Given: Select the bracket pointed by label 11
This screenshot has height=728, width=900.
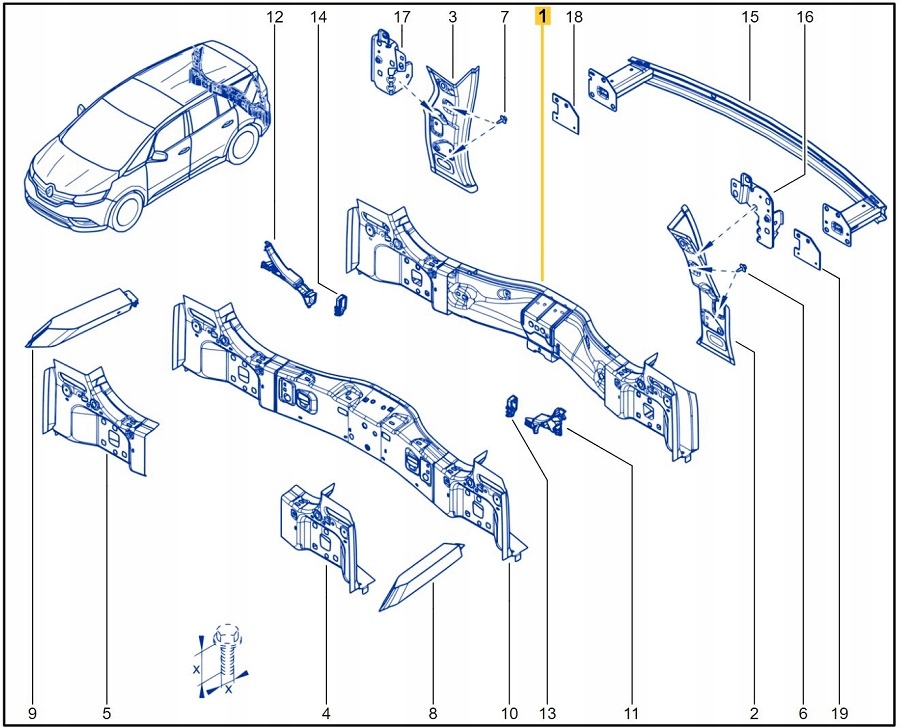Looking at the screenshot, I should 546,420.
